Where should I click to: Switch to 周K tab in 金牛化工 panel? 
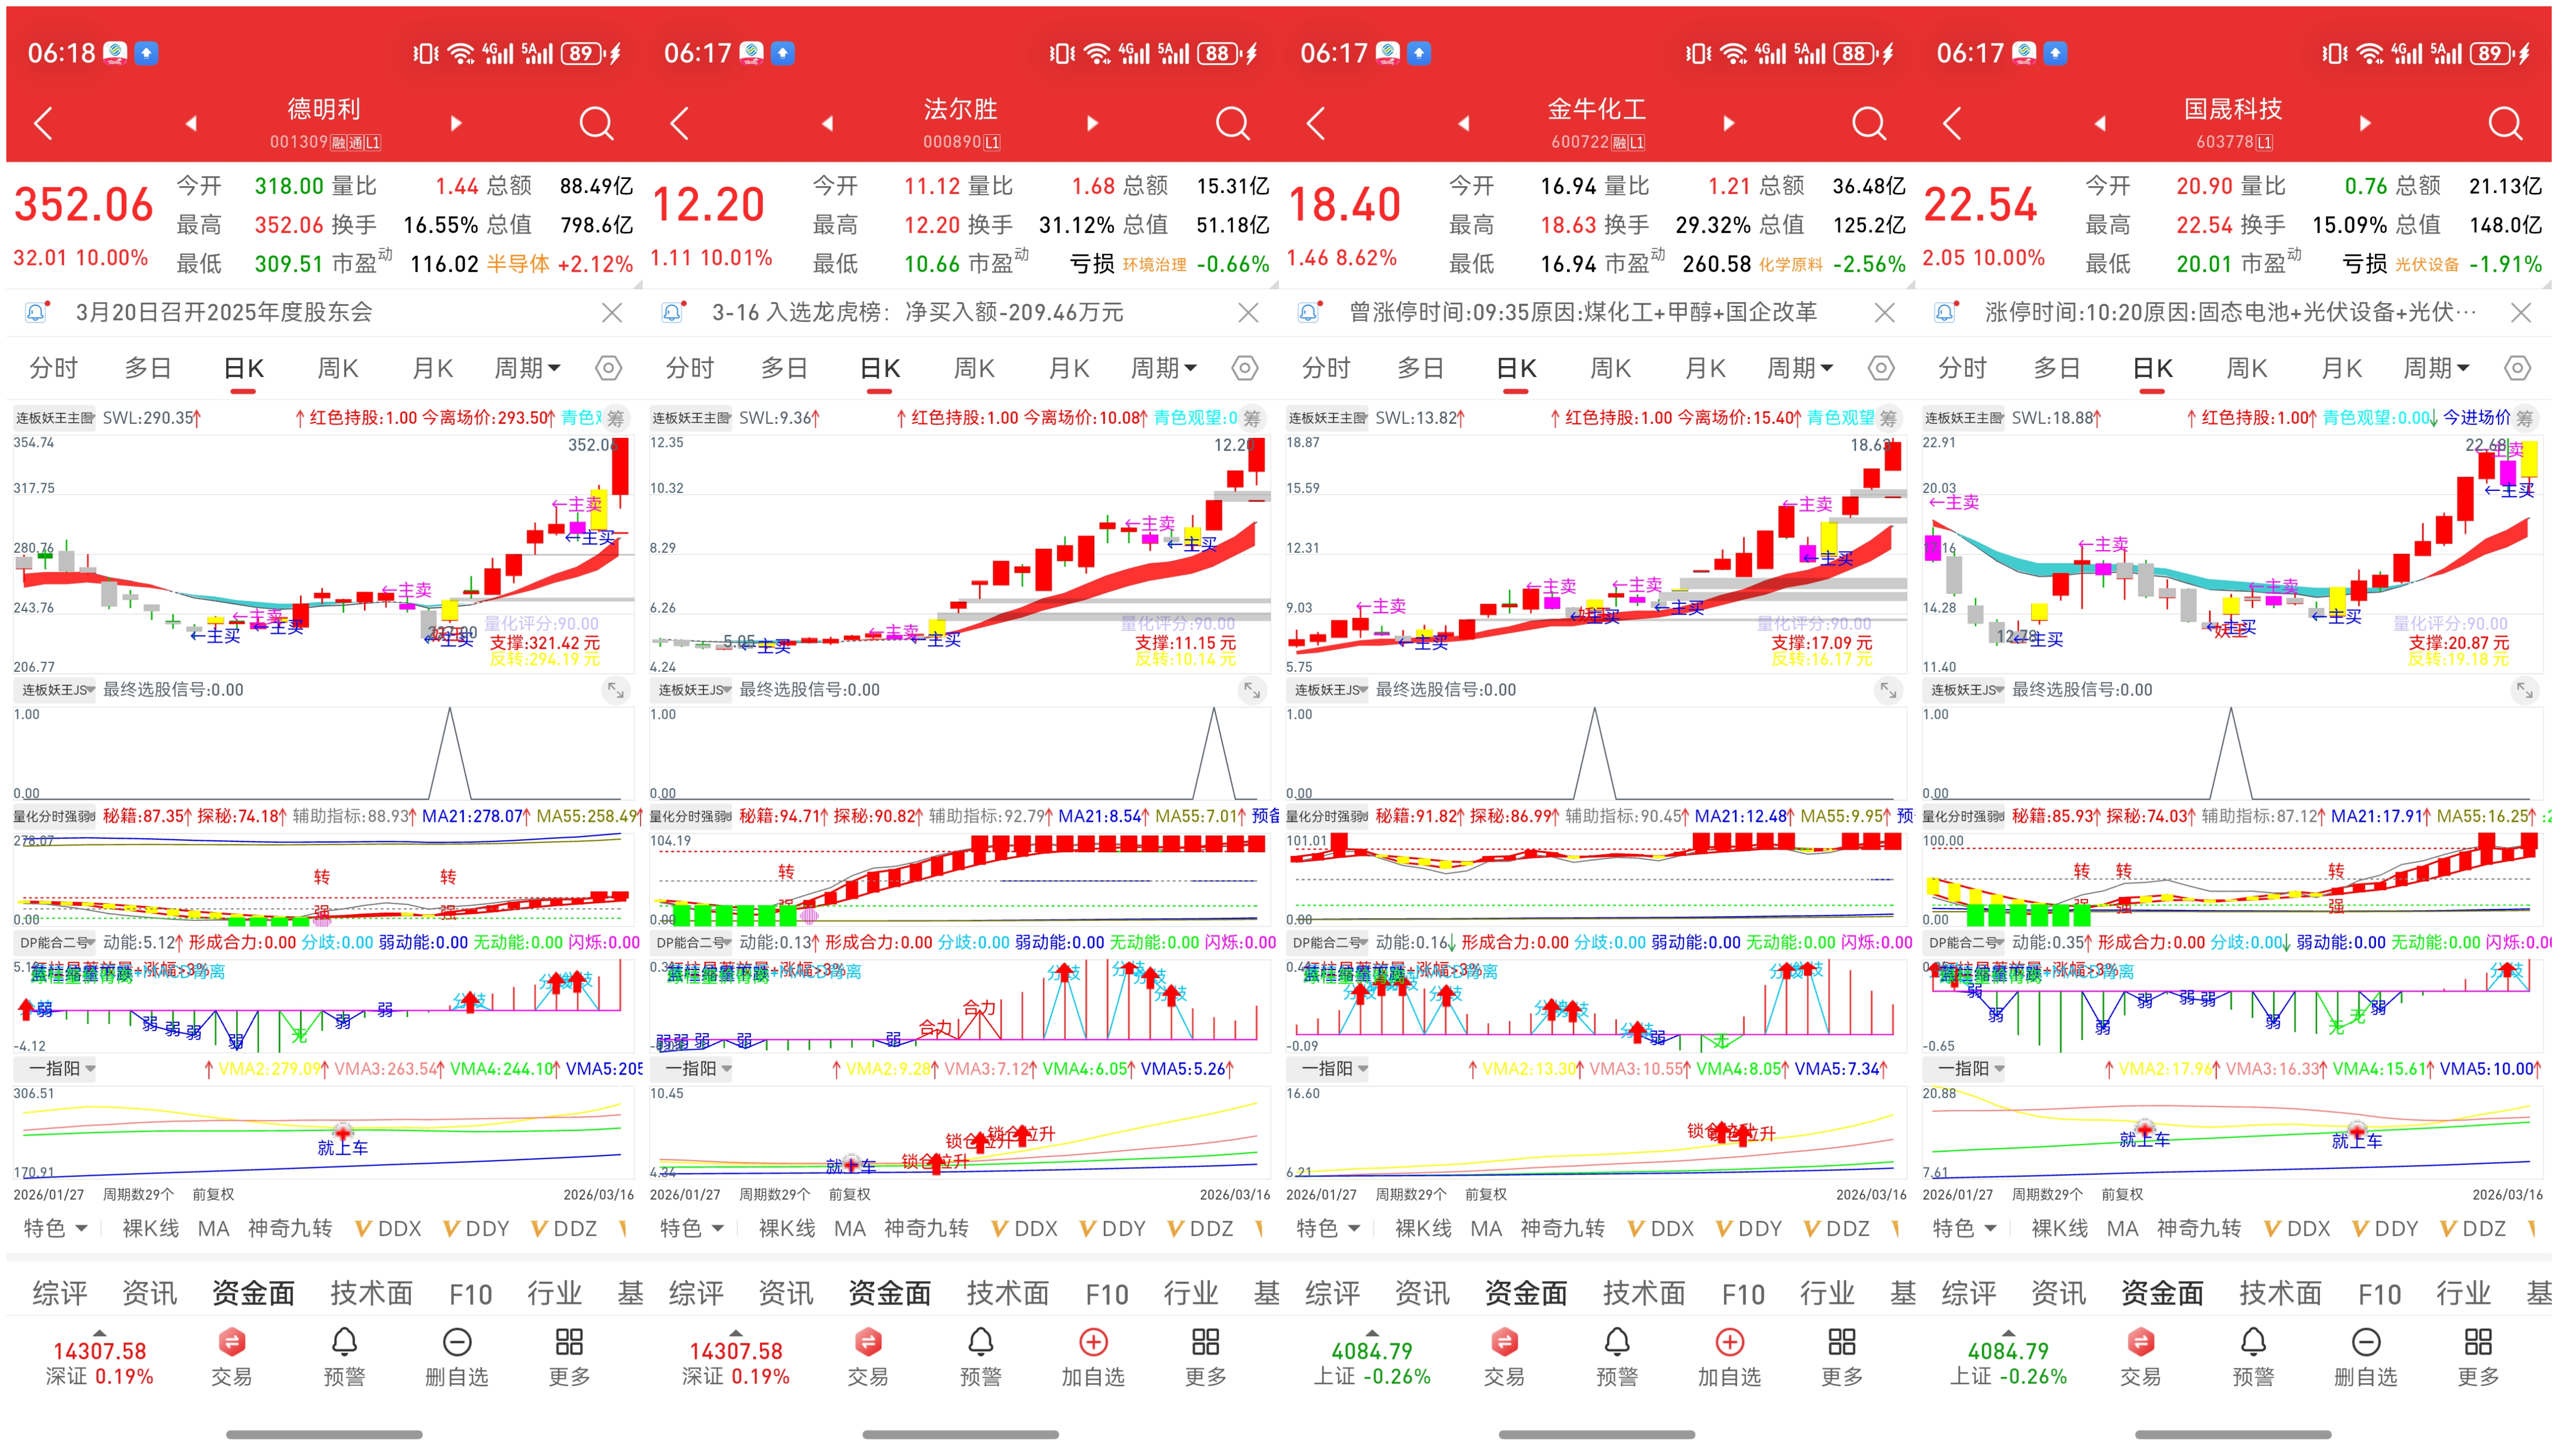[1610, 368]
